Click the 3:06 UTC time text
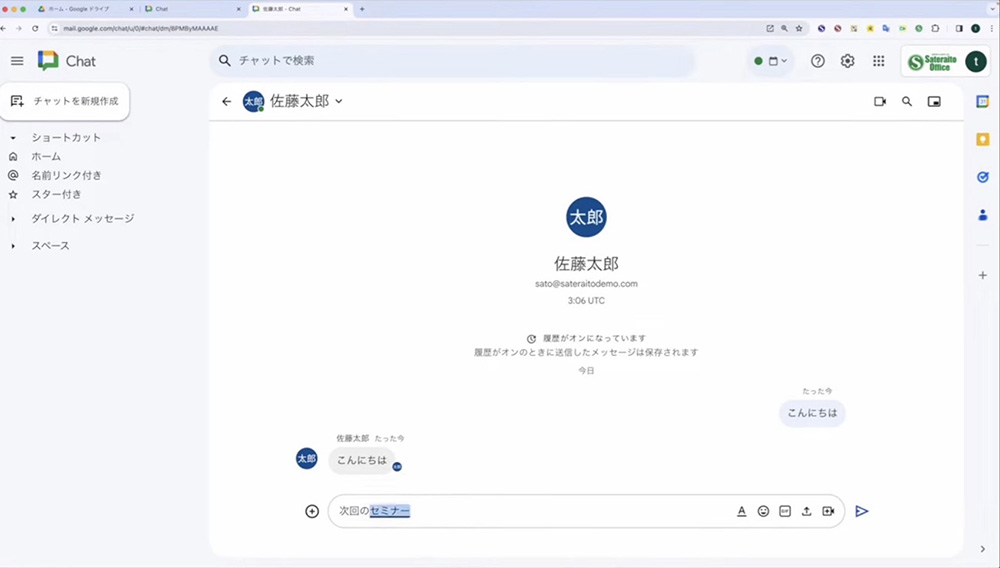1000x568 pixels. click(x=586, y=300)
